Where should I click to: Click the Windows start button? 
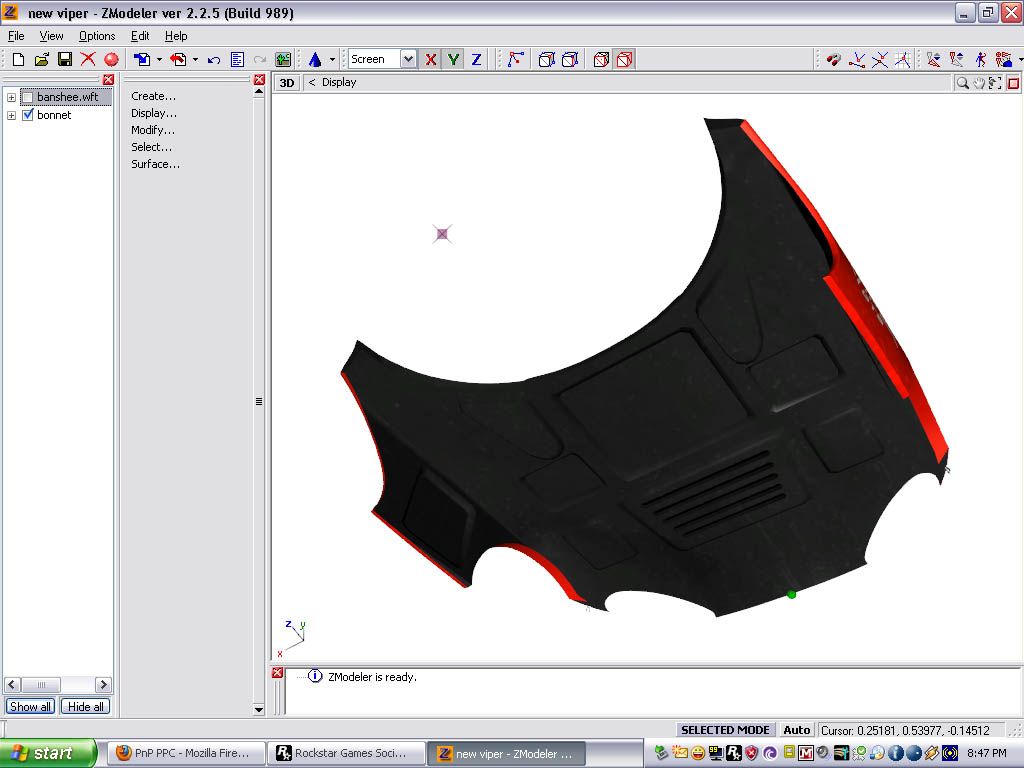pyautogui.click(x=47, y=753)
